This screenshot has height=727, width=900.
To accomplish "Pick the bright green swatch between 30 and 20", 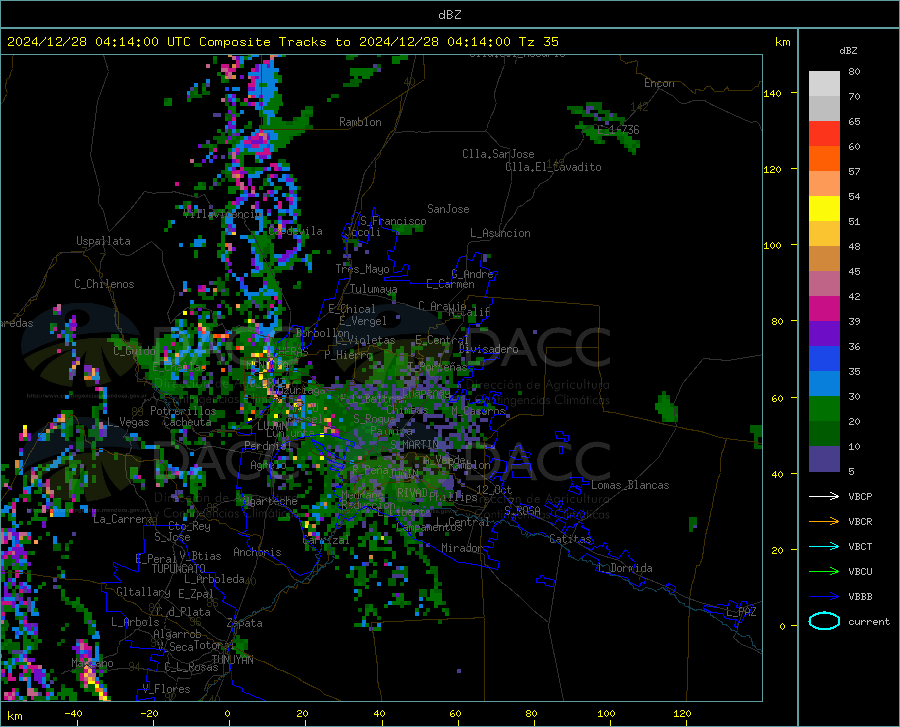I will pos(824,409).
